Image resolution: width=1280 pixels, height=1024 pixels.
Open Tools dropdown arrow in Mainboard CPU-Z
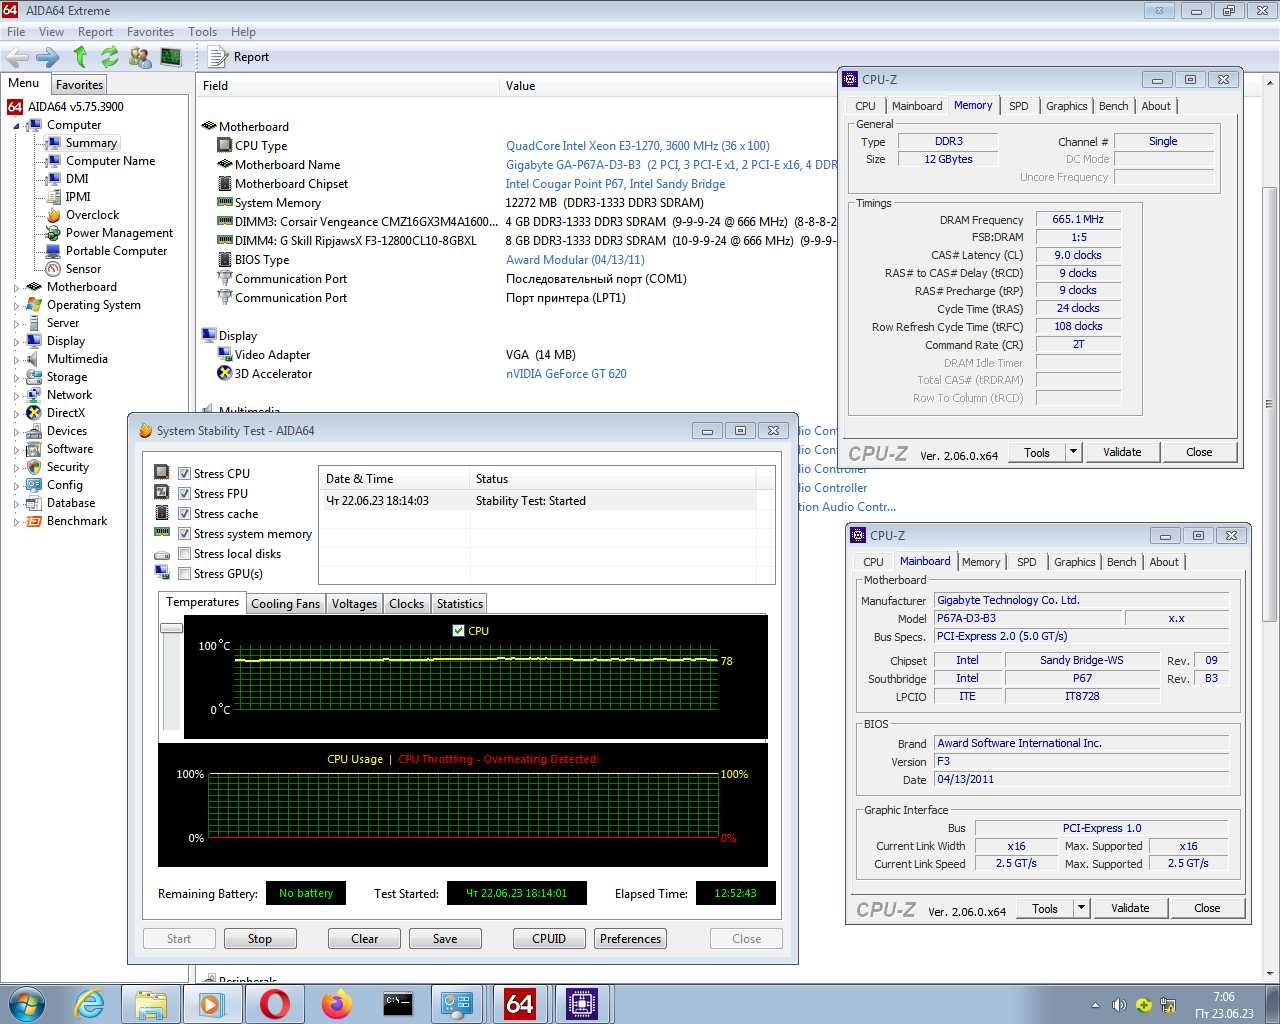1081,908
